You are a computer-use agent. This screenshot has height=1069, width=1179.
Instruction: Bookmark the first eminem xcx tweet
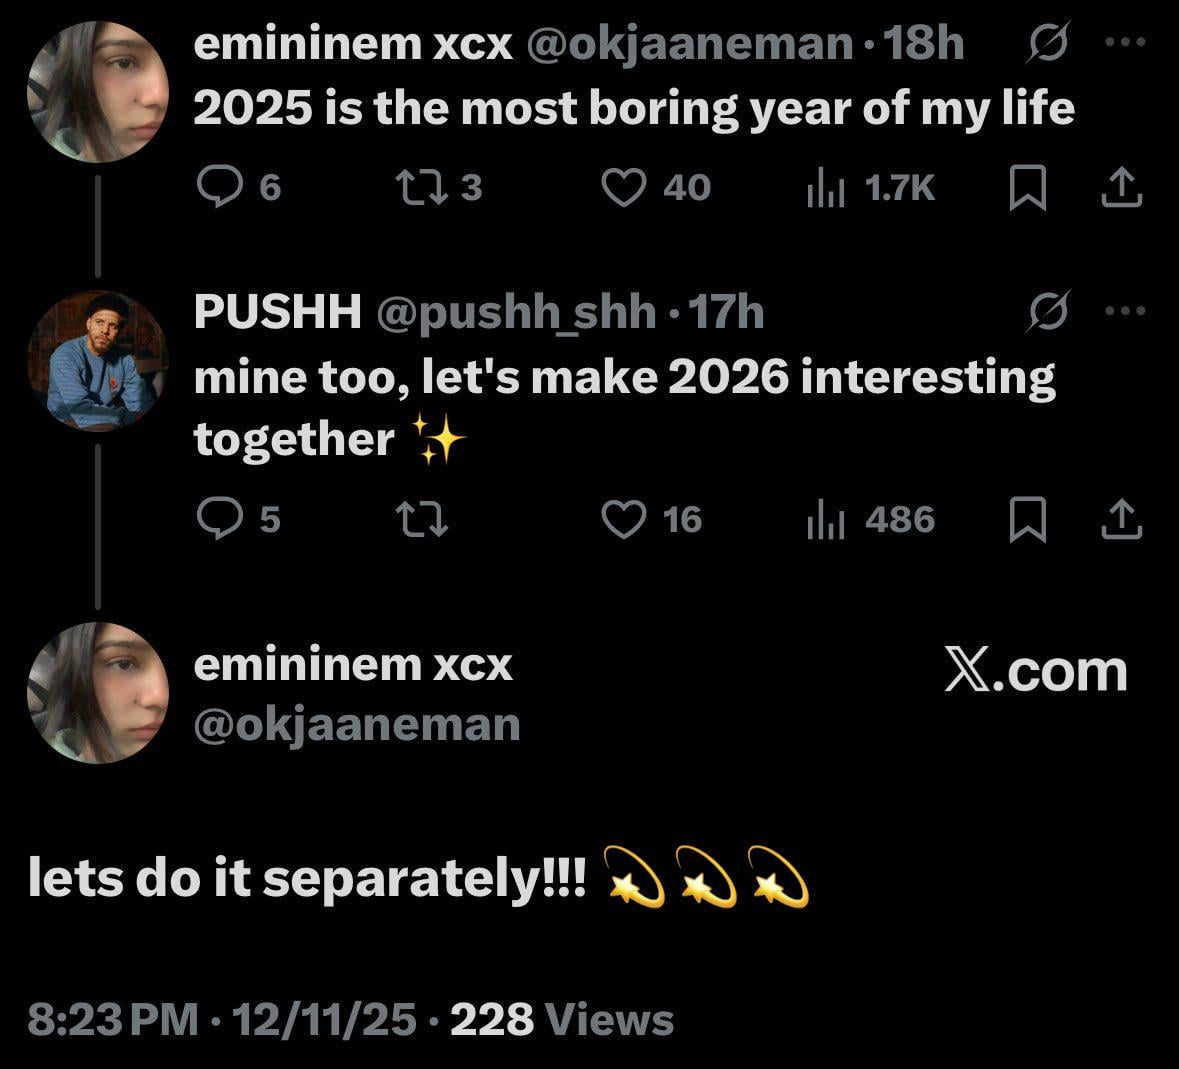(1027, 188)
